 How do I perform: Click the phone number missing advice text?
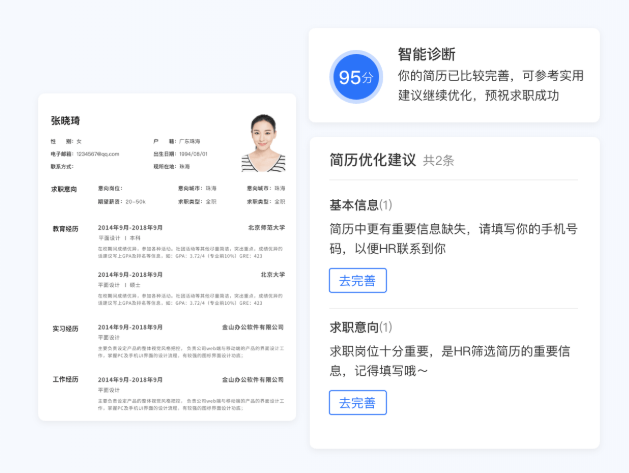pos(453,239)
